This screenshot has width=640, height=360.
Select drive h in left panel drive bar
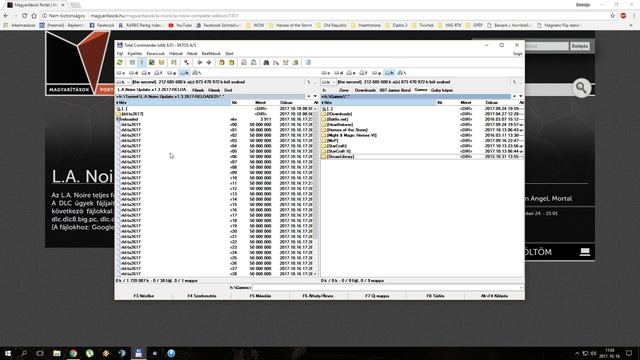coord(184,73)
